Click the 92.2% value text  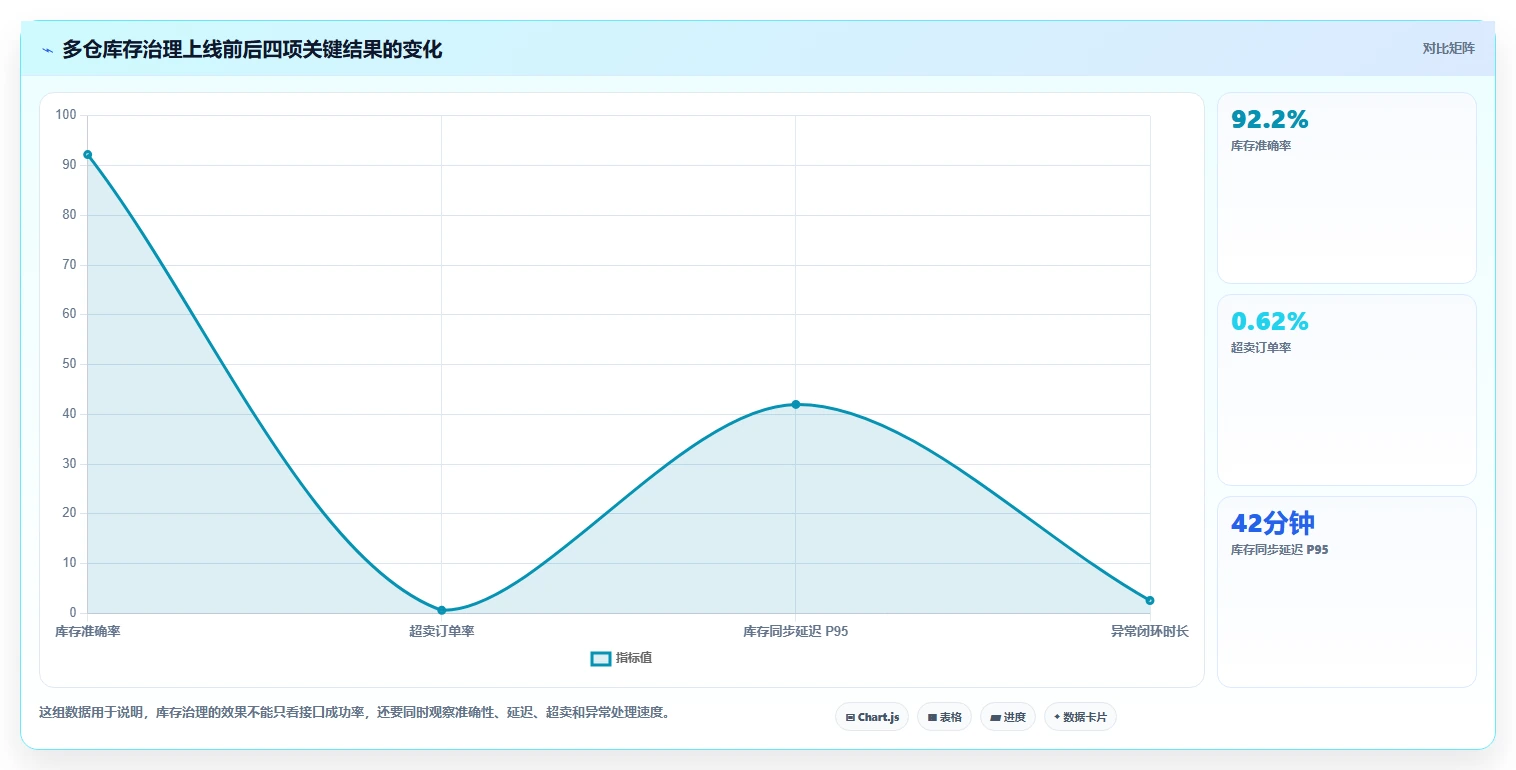click(1270, 119)
